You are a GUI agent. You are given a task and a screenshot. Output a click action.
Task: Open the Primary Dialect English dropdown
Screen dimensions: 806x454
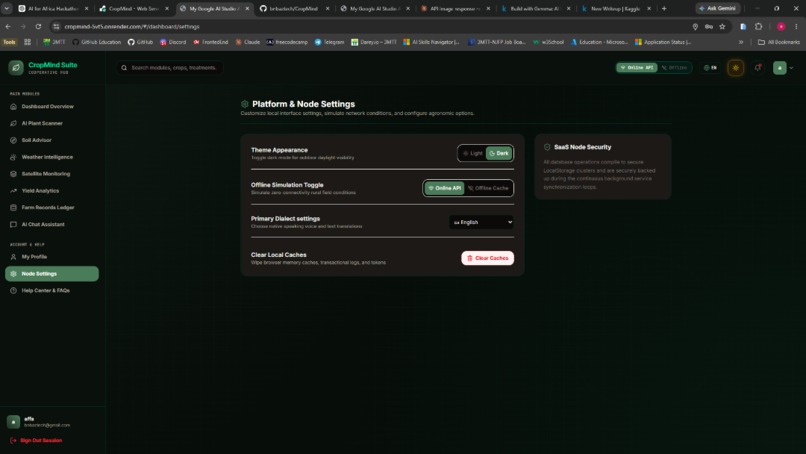coord(482,222)
